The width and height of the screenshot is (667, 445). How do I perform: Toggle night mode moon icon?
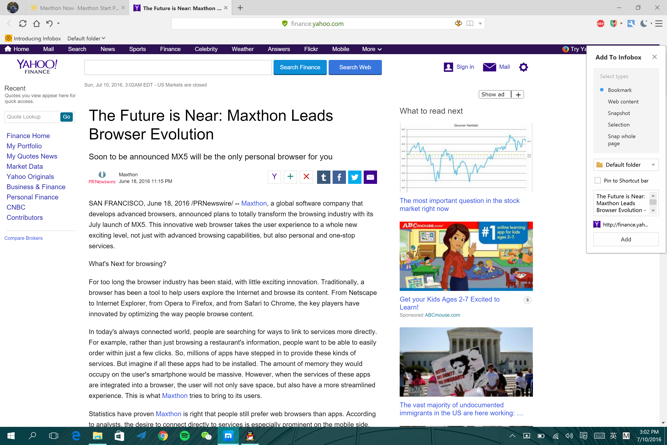click(x=643, y=24)
